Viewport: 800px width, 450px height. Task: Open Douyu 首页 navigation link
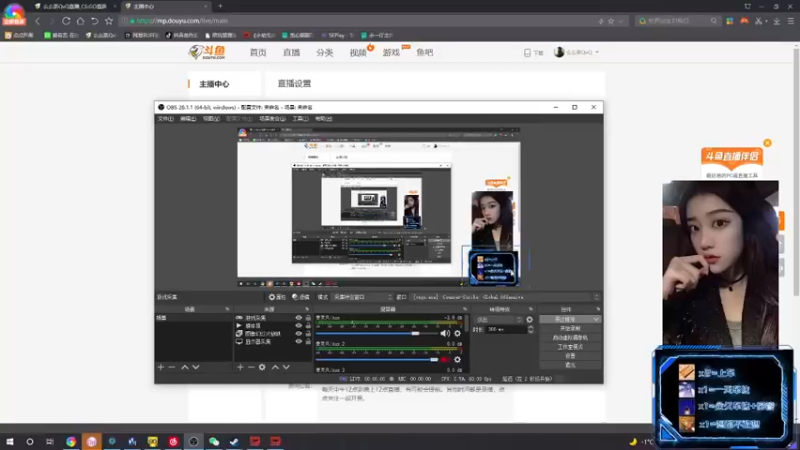[x=258, y=53]
